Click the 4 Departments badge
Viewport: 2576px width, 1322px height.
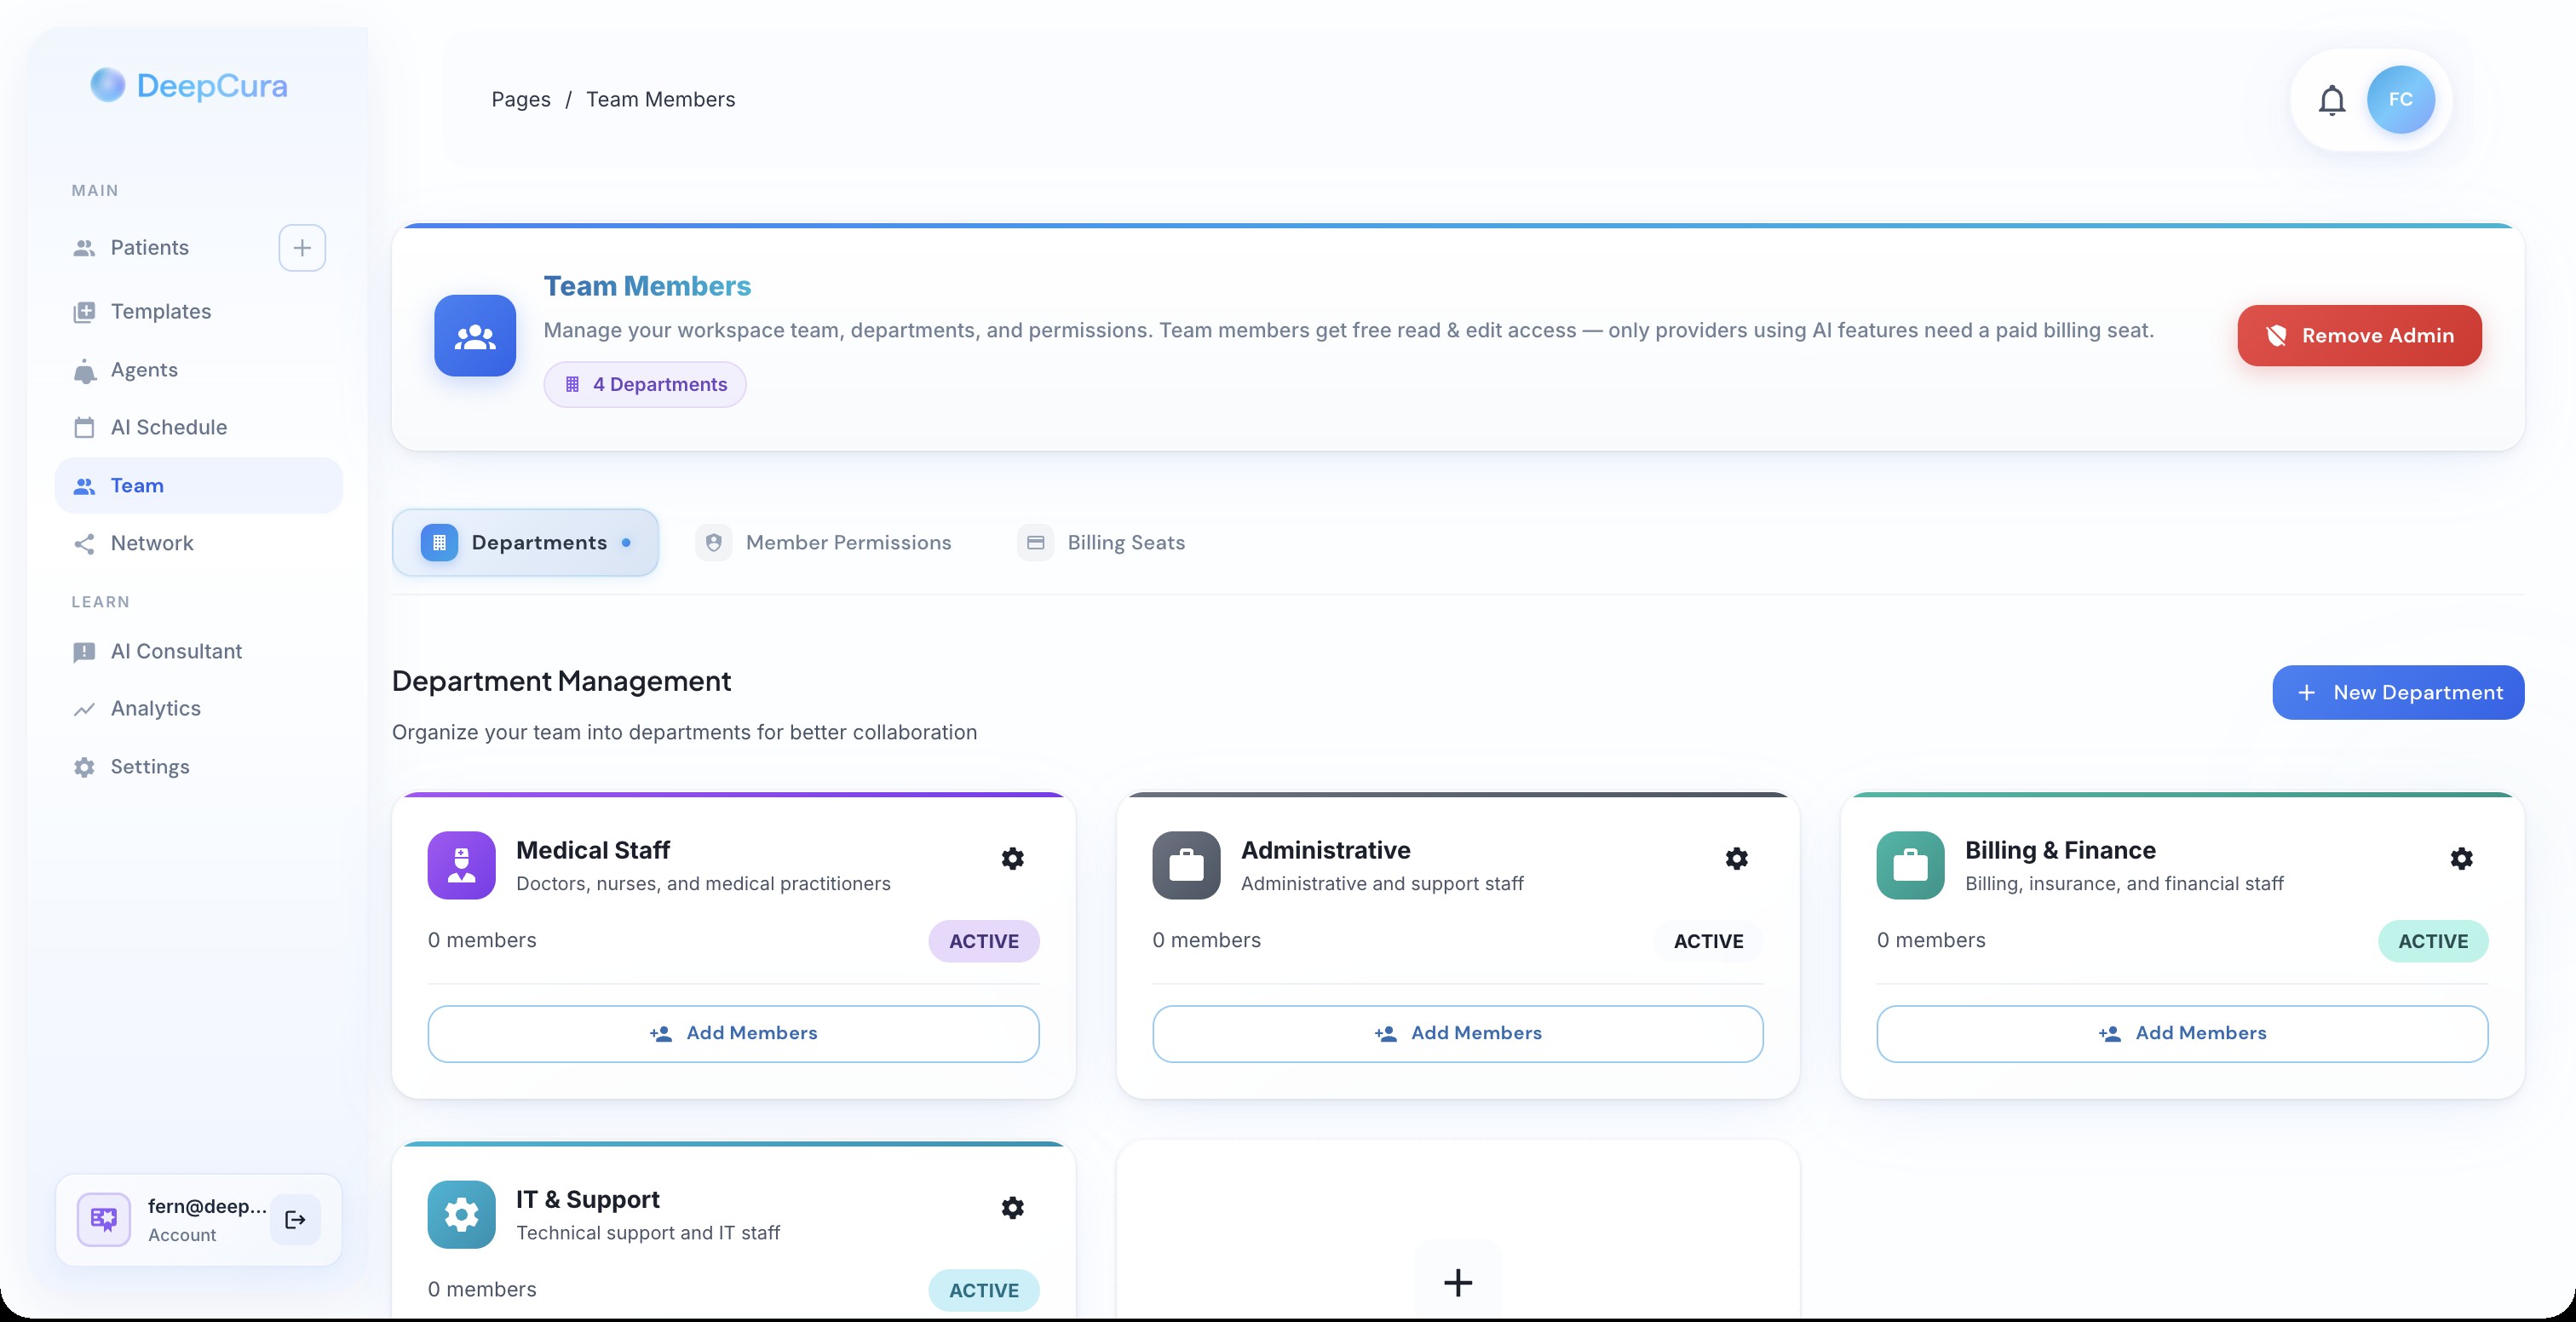645,385
